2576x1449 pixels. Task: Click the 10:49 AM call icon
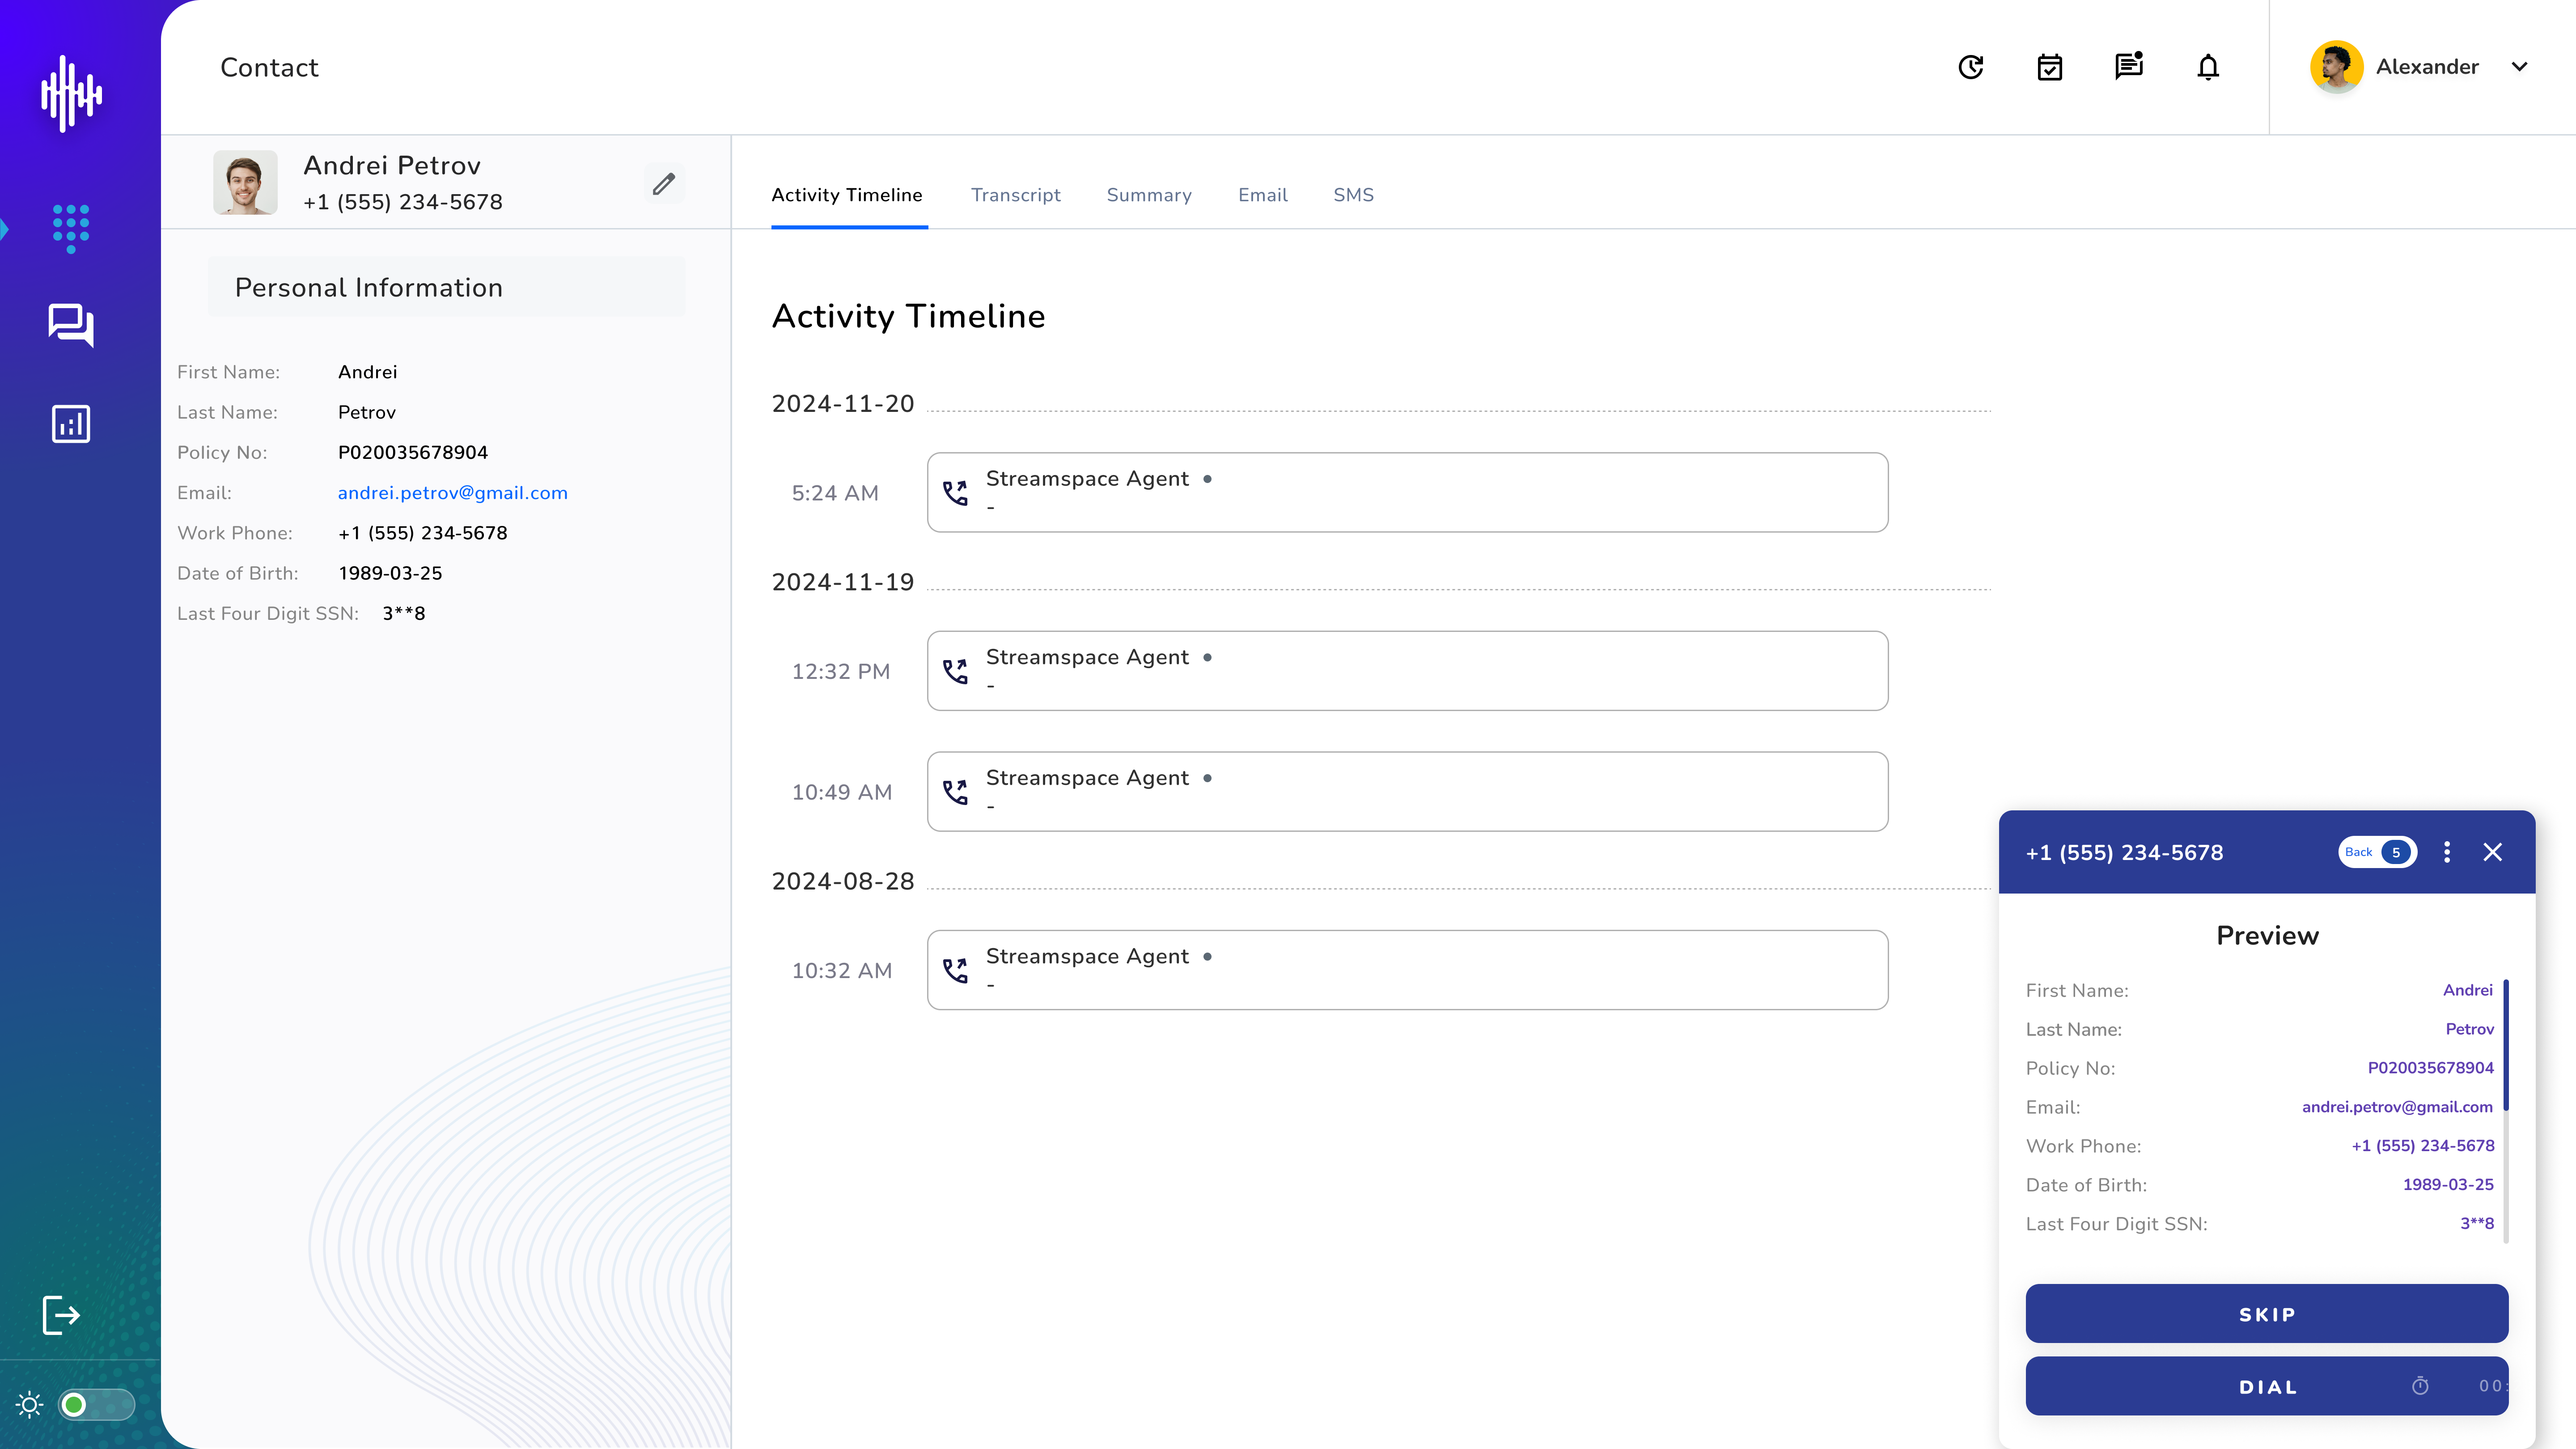click(x=956, y=792)
